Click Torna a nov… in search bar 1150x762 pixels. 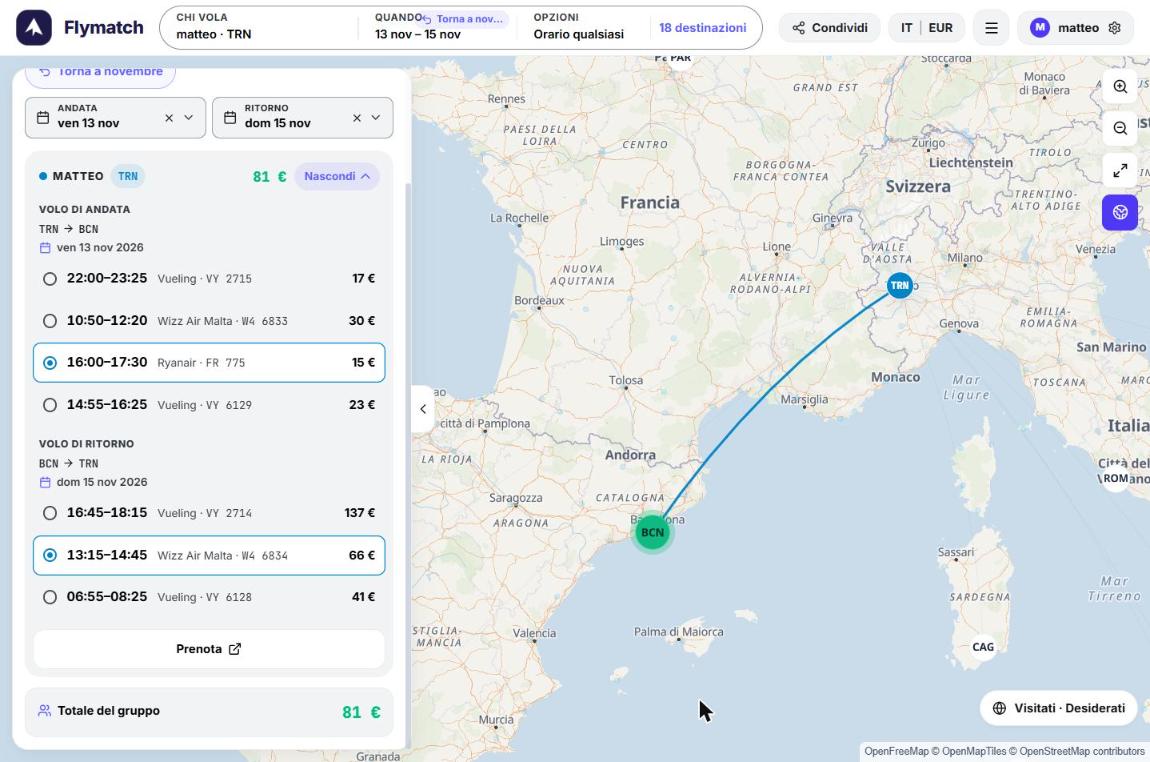[x=464, y=18]
